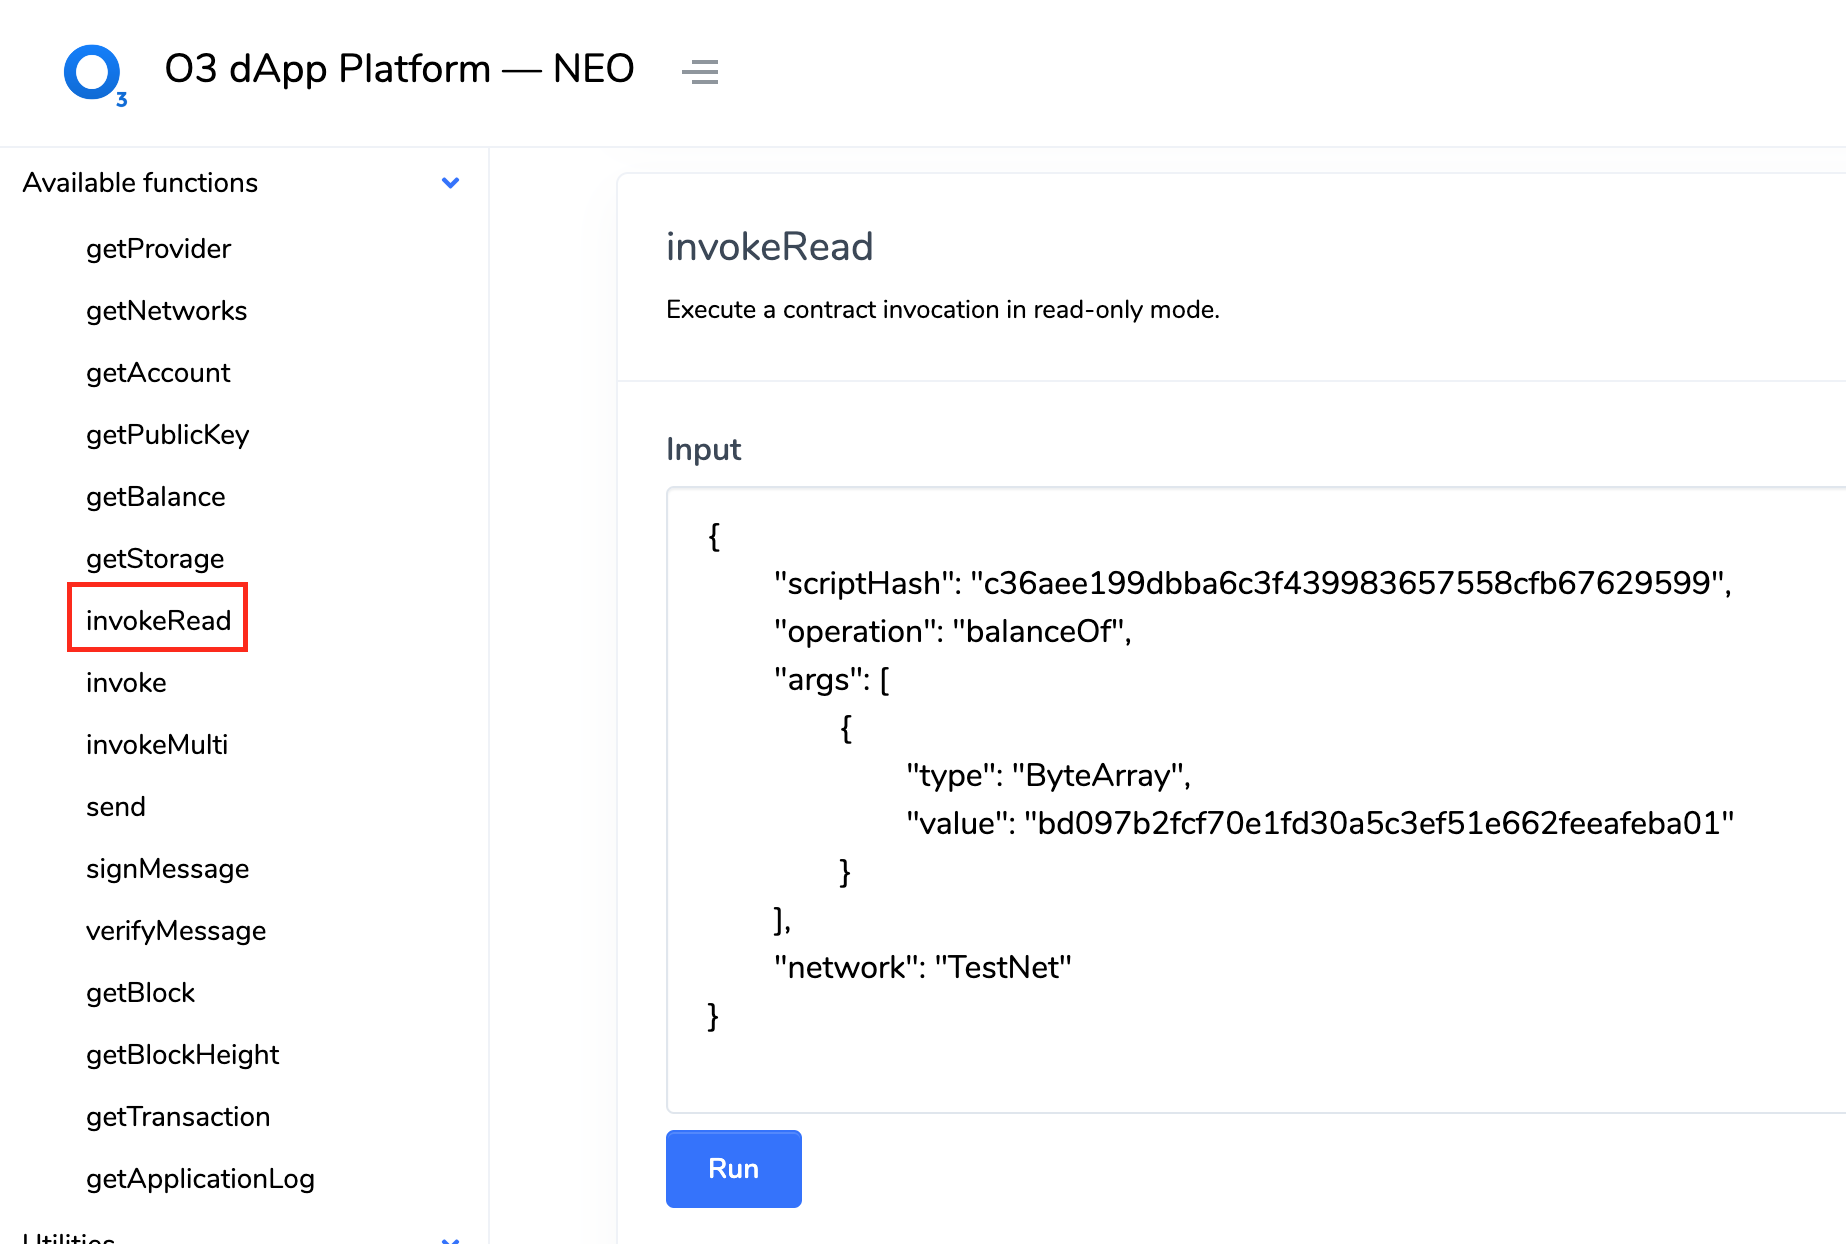The height and width of the screenshot is (1244, 1846).
Task: Open the invoke function page
Action: click(x=126, y=683)
